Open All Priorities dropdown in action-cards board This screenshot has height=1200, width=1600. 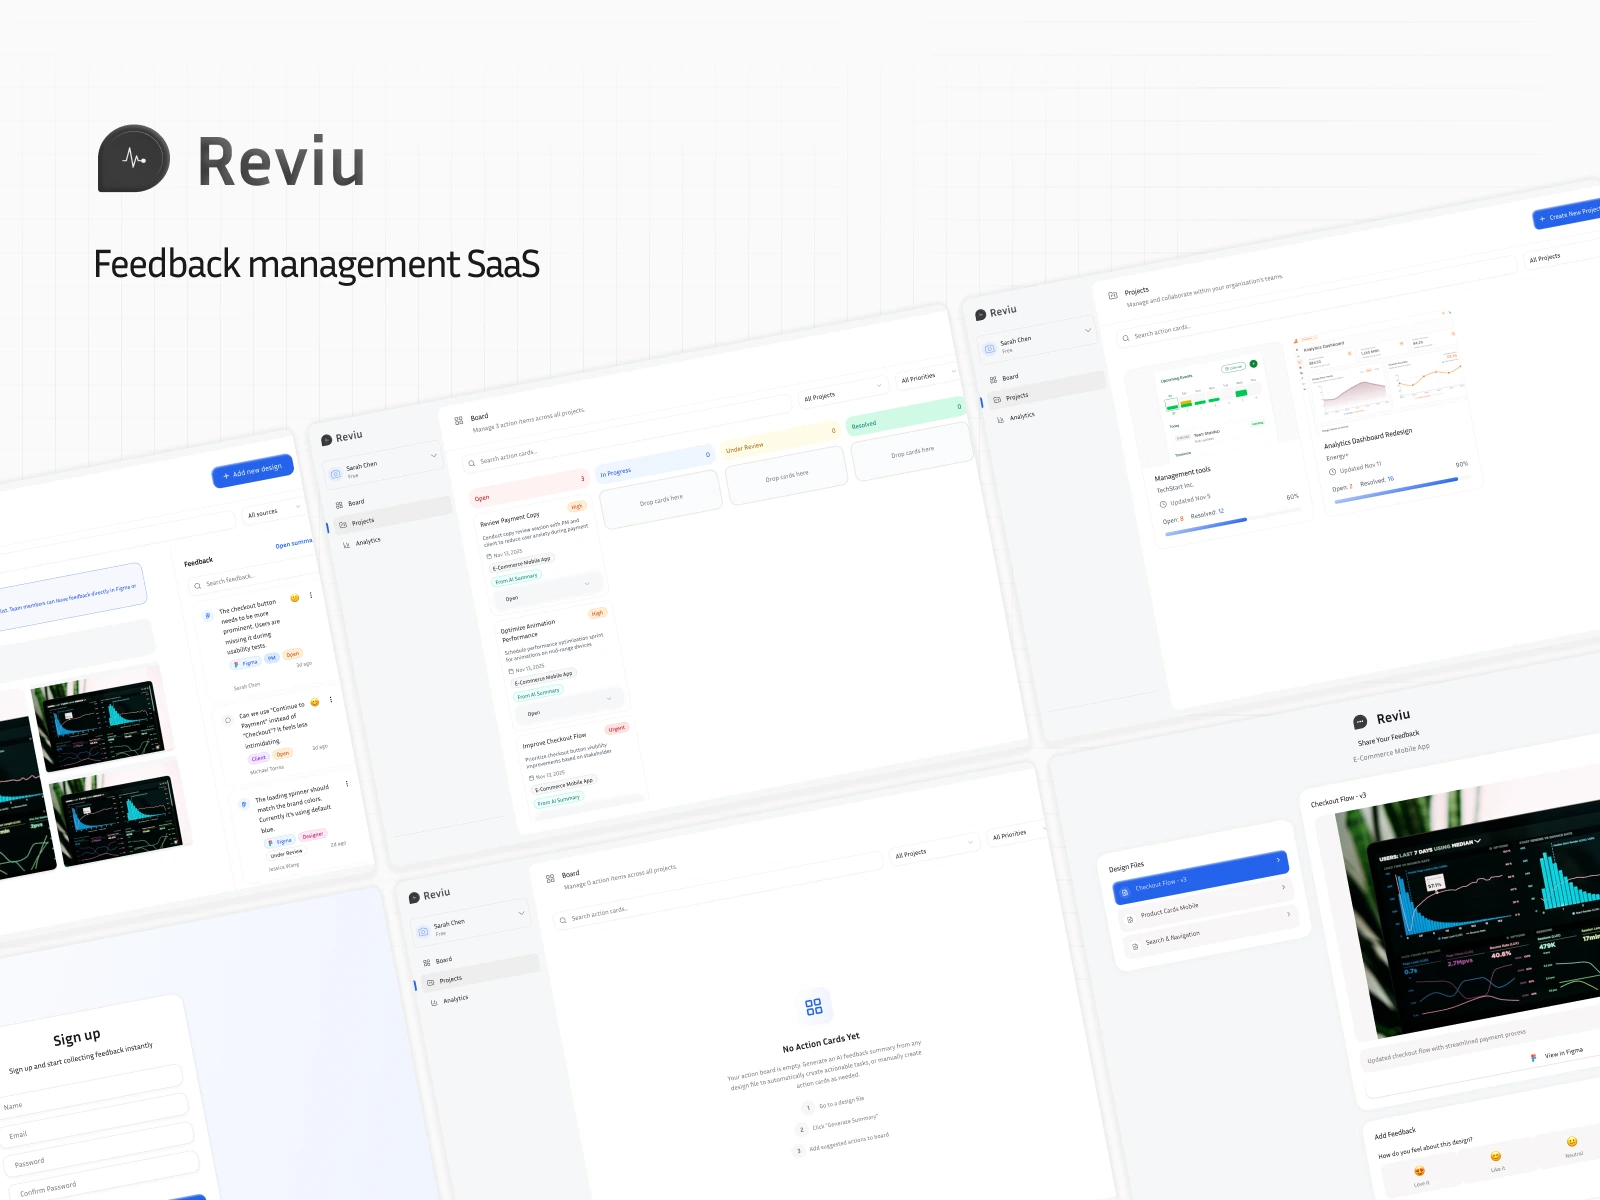pyautogui.click(x=926, y=375)
